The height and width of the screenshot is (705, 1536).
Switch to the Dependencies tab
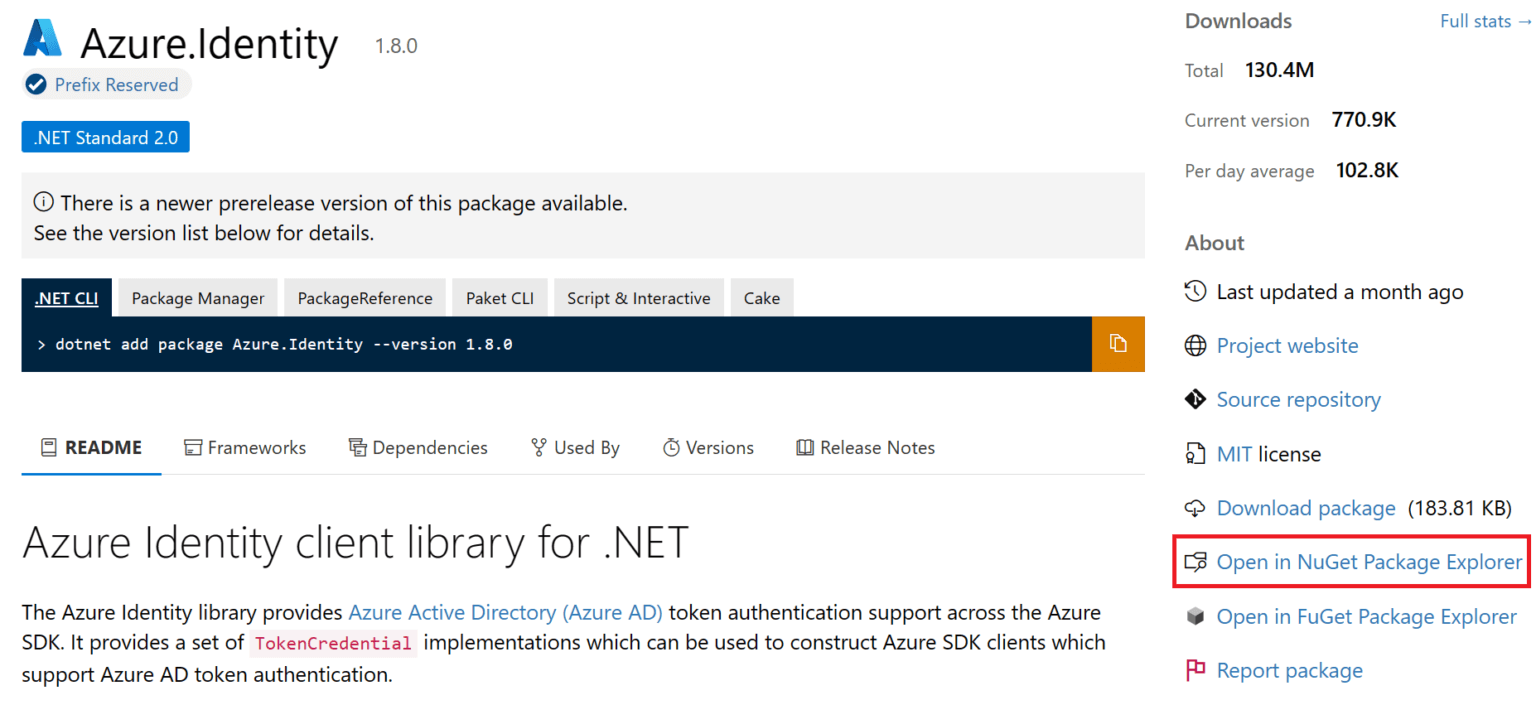tap(418, 447)
